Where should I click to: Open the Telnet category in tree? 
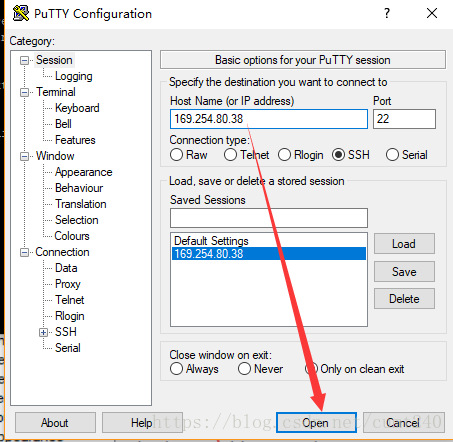click(x=69, y=300)
